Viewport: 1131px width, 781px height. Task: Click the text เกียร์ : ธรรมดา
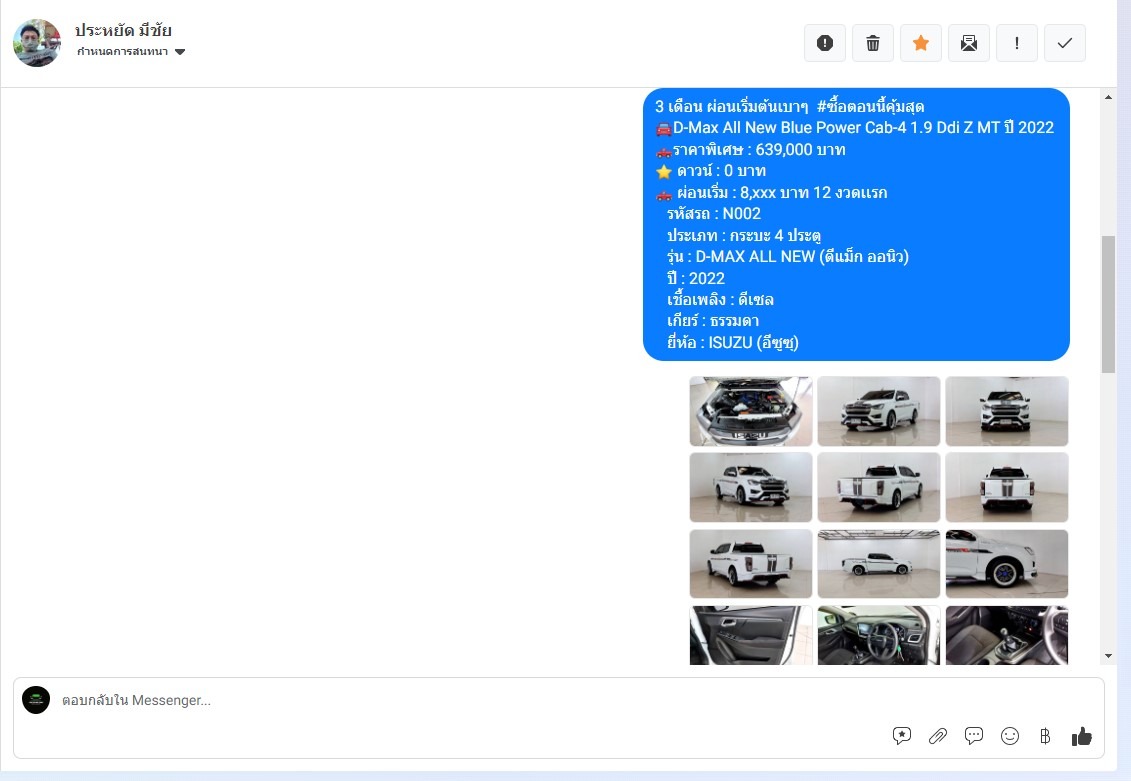point(713,321)
